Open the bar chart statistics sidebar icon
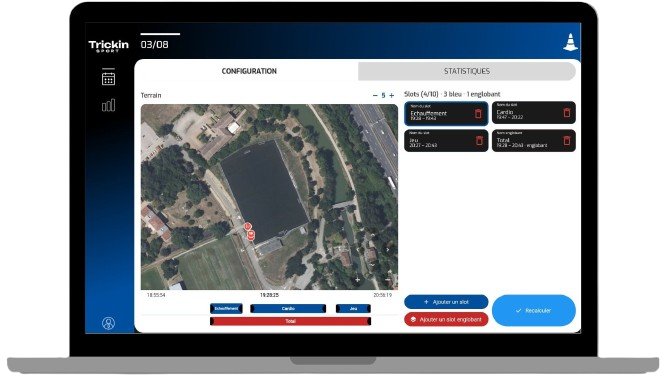The image size is (666, 375). click(x=108, y=105)
